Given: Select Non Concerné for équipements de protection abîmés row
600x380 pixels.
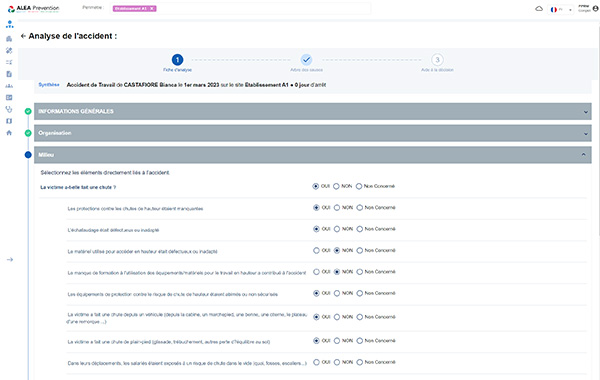Looking at the screenshot, I should click(360, 294).
